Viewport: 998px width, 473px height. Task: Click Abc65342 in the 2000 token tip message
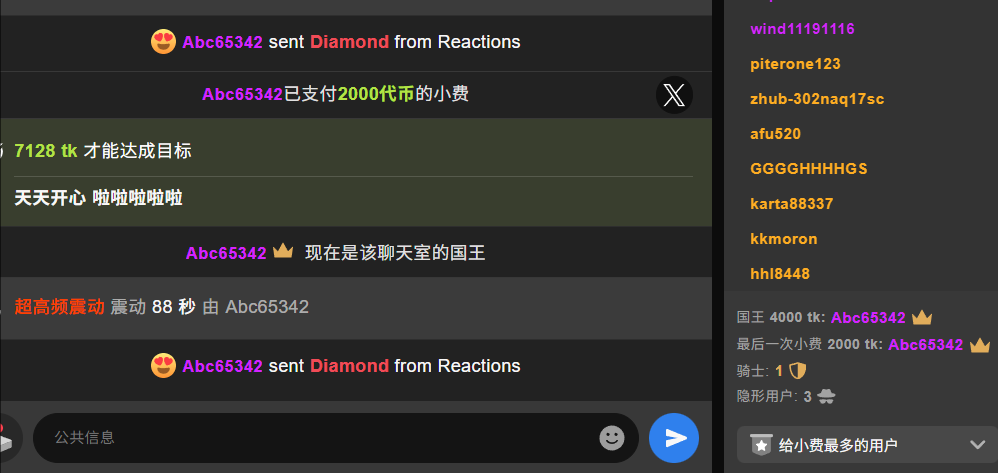pyautogui.click(x=242, y=94)
